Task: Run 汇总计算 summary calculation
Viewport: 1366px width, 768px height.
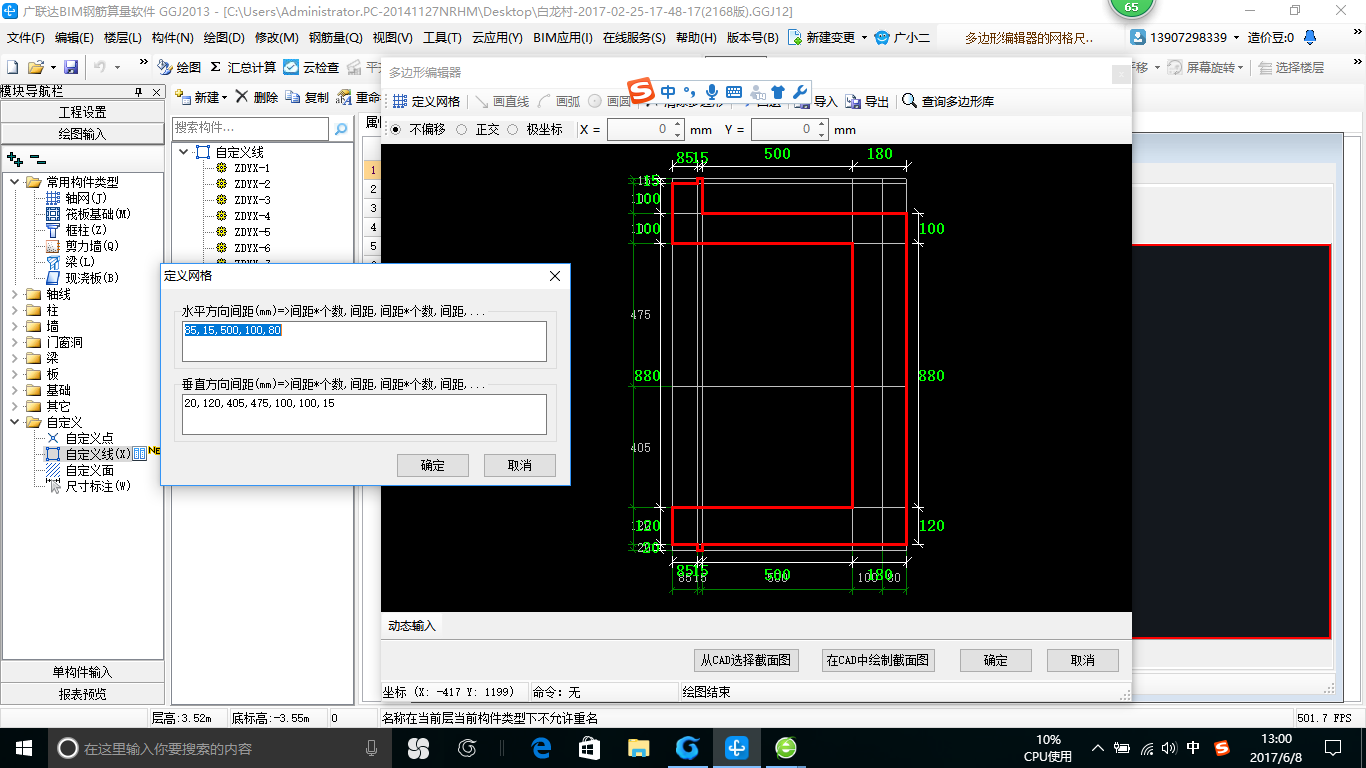Action: click(x=243, y=67)
